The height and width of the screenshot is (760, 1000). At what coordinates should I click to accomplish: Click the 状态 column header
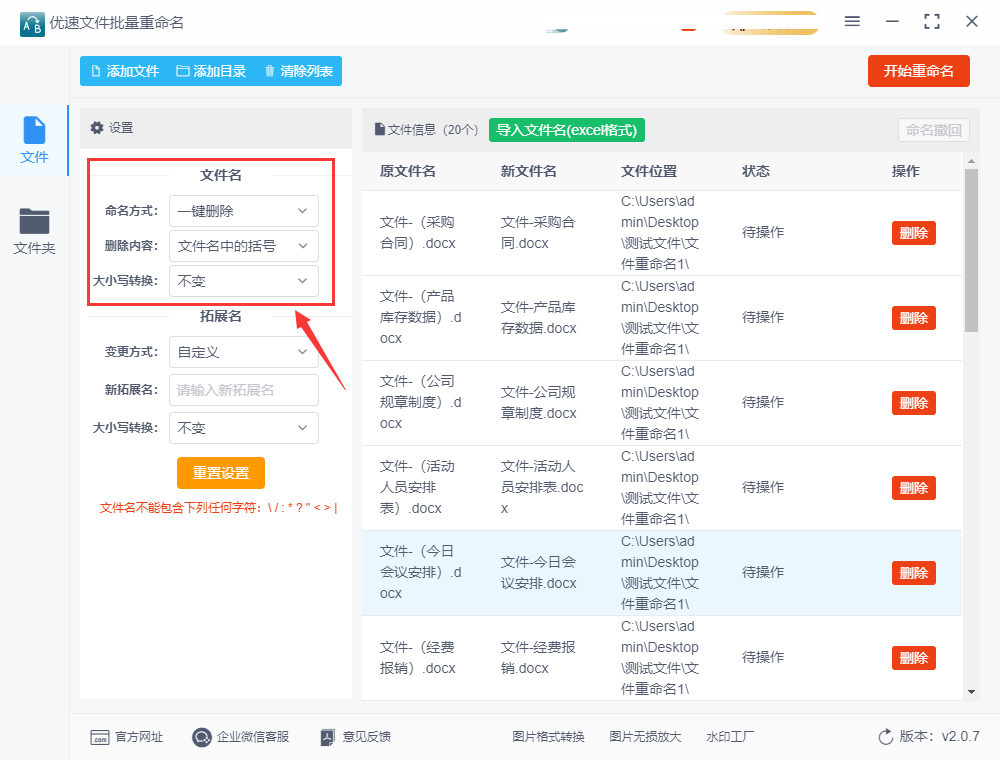tap(756, 171)
